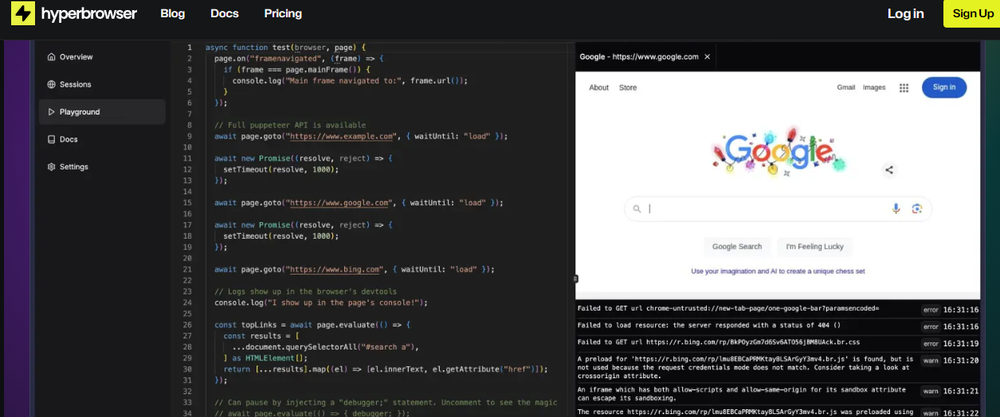Click the Playground play icon
This screenshot has height=417, width=1000.
pos(51,112)
